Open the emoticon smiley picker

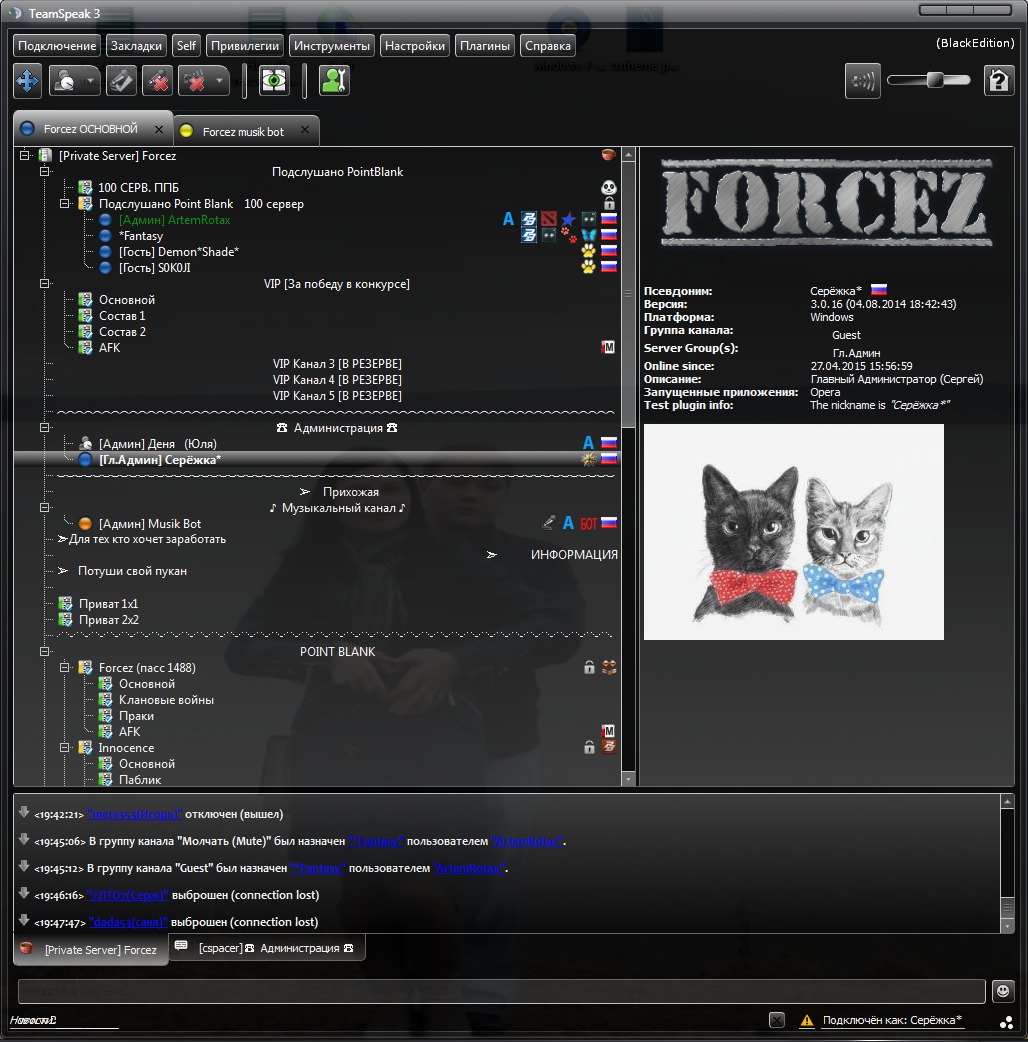coord(1002,990)
